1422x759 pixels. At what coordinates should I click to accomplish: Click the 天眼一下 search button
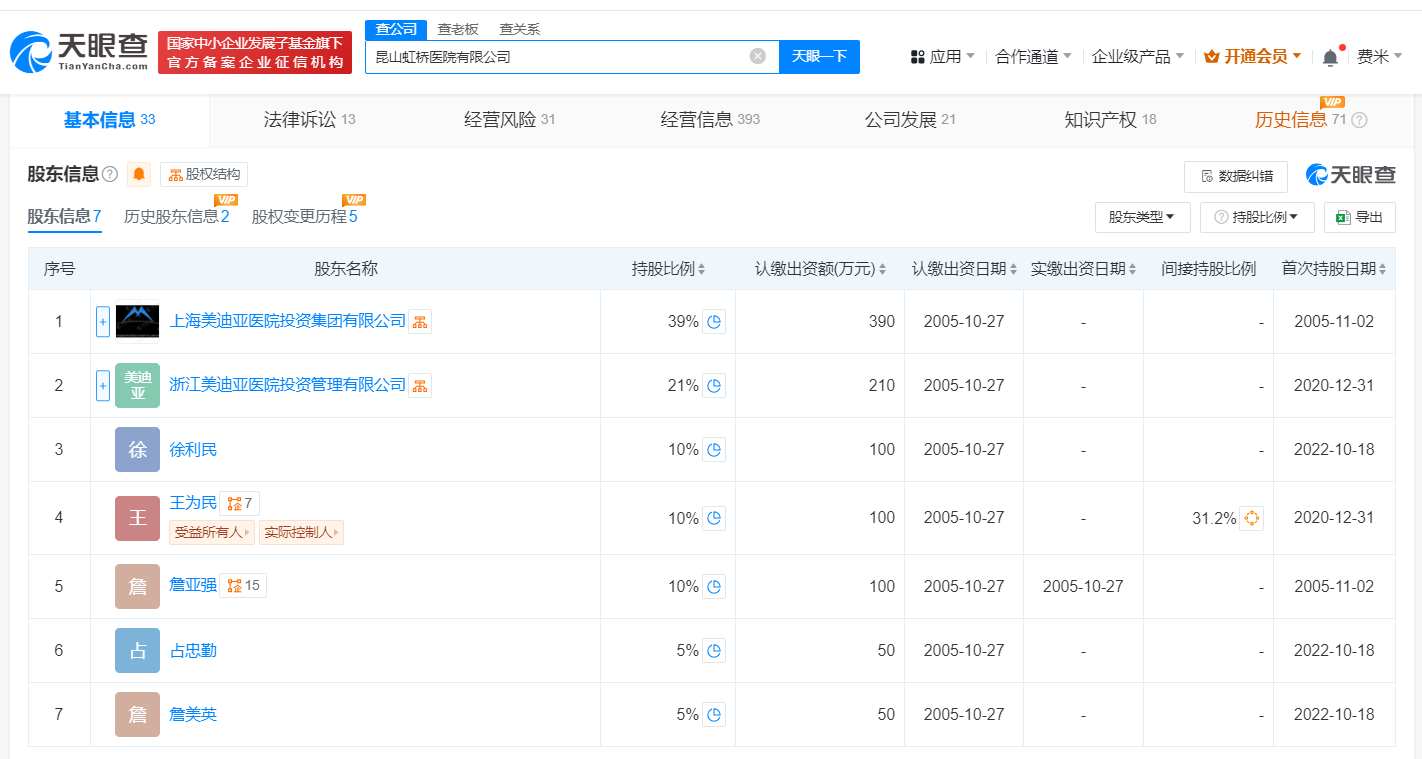819,57
